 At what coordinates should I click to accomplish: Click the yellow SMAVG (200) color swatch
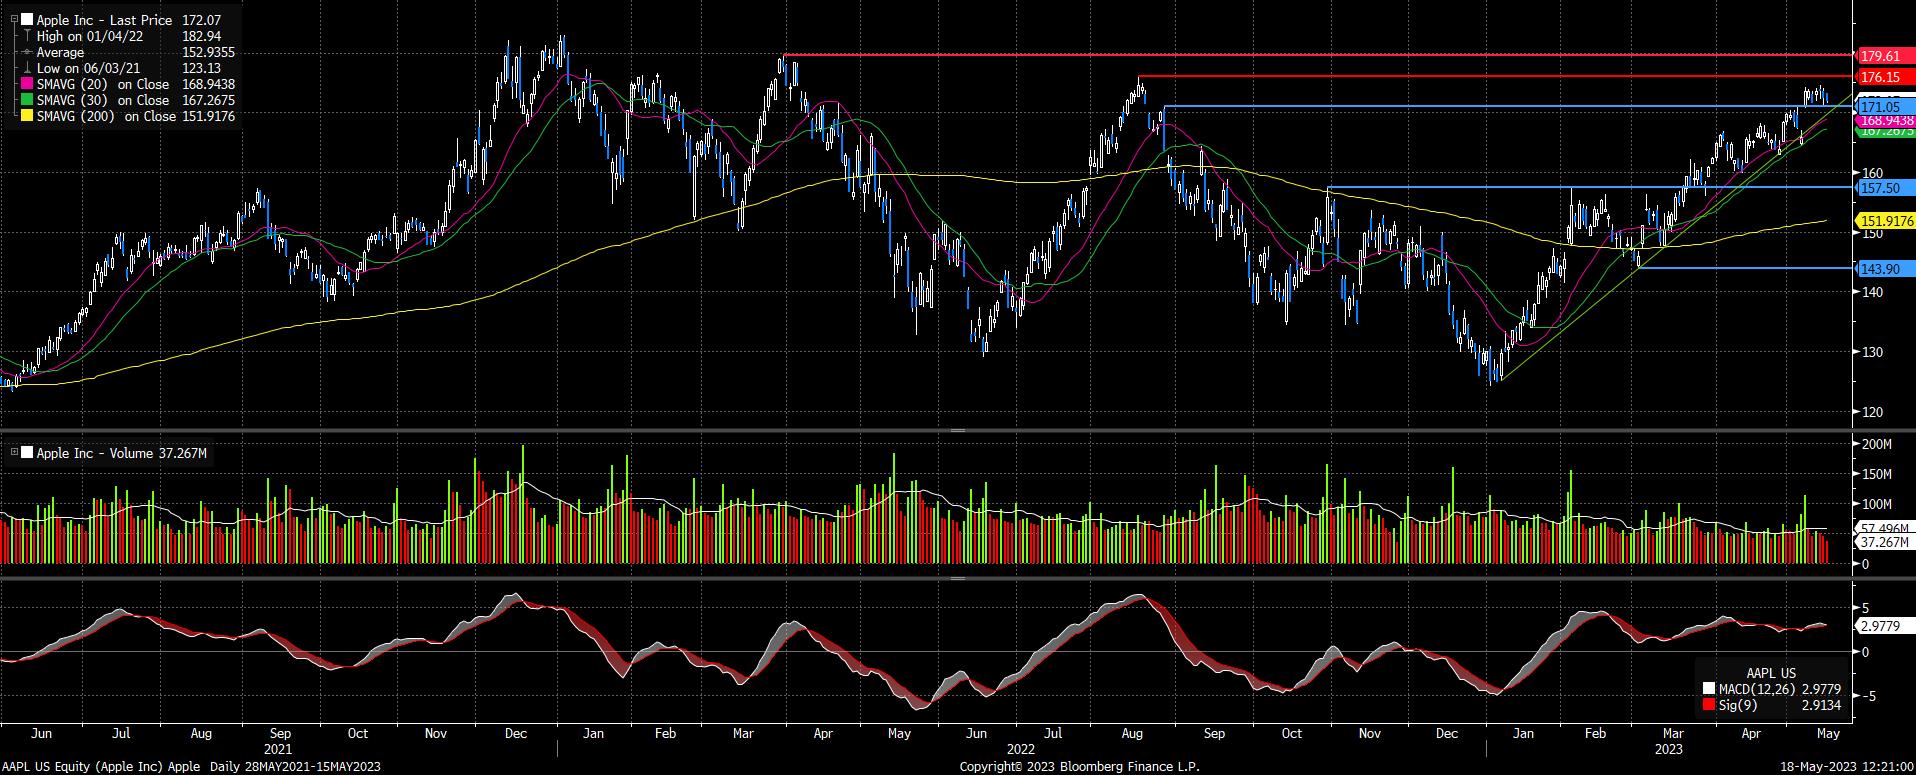tap(27, 116)
